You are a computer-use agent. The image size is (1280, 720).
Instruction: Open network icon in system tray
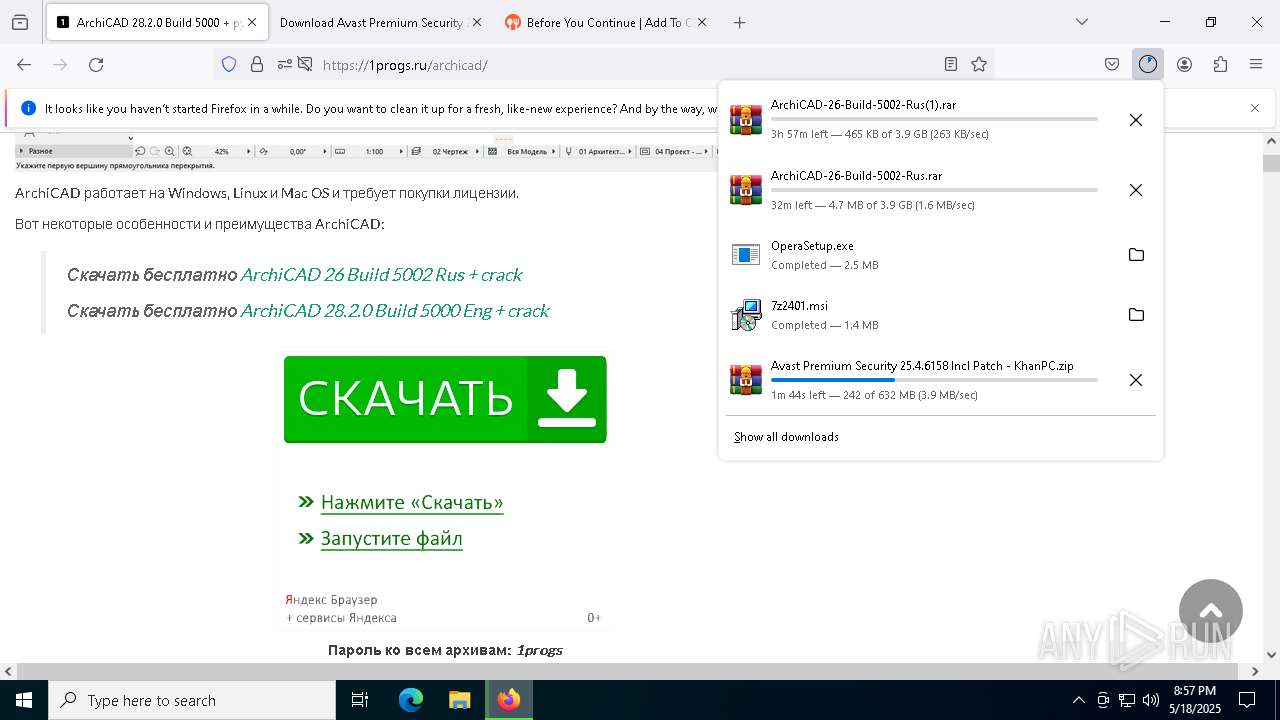1127,700
